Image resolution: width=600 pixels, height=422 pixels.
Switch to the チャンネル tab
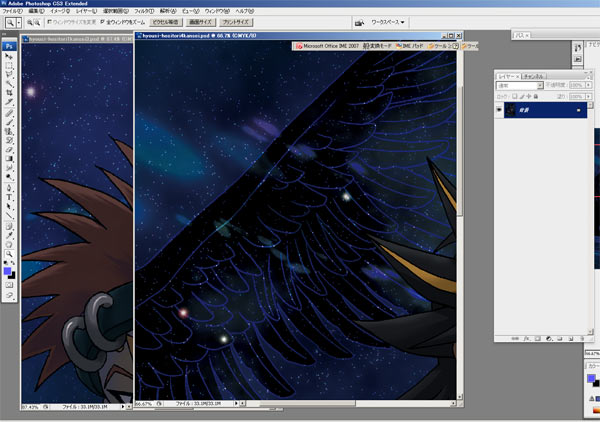click(534, 77)
